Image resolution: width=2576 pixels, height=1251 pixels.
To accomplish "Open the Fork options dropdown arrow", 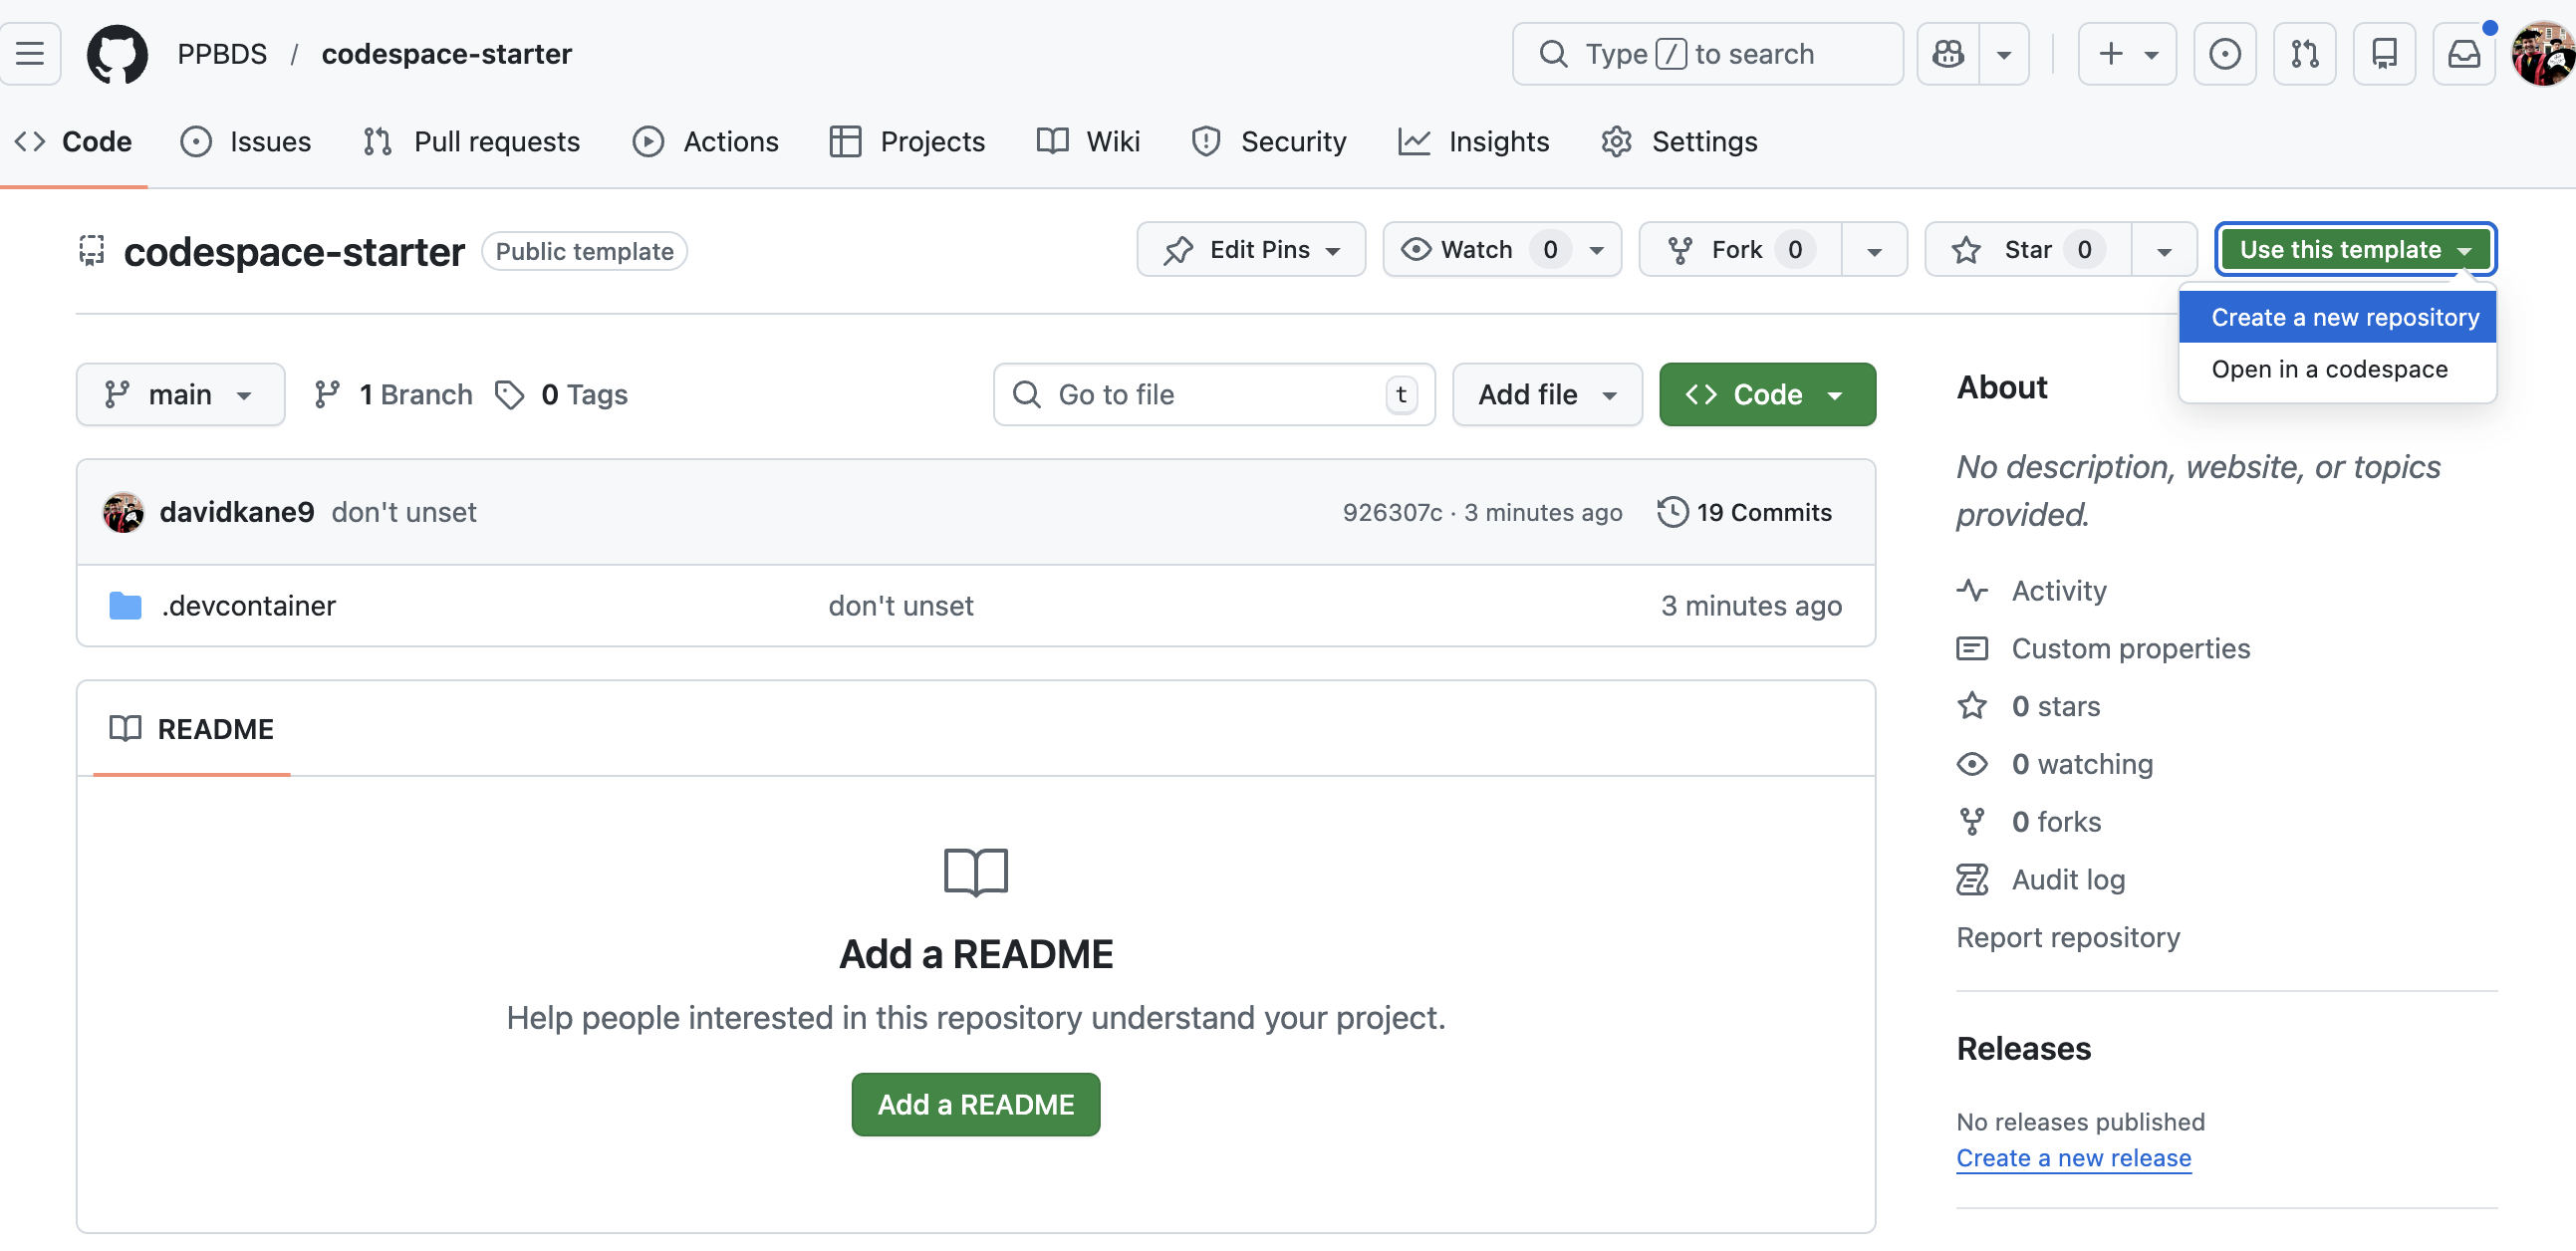I will click(x=1874, y=250).
